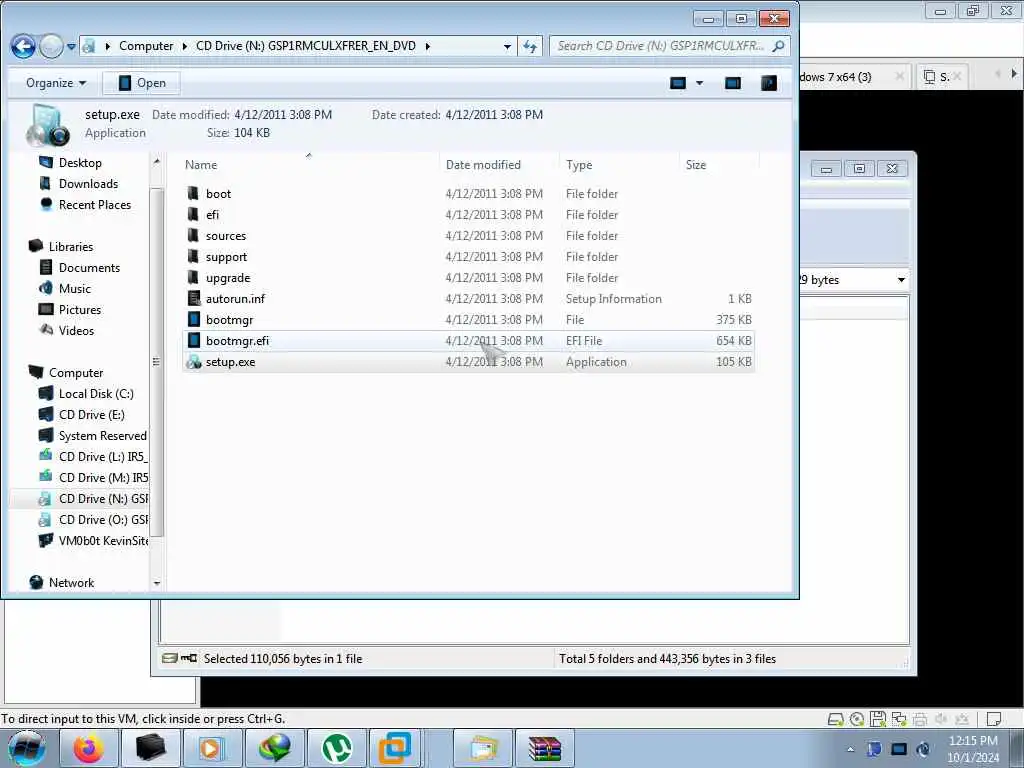Show hidden system tray icons
1024x768 pixels.
point(850,750)
